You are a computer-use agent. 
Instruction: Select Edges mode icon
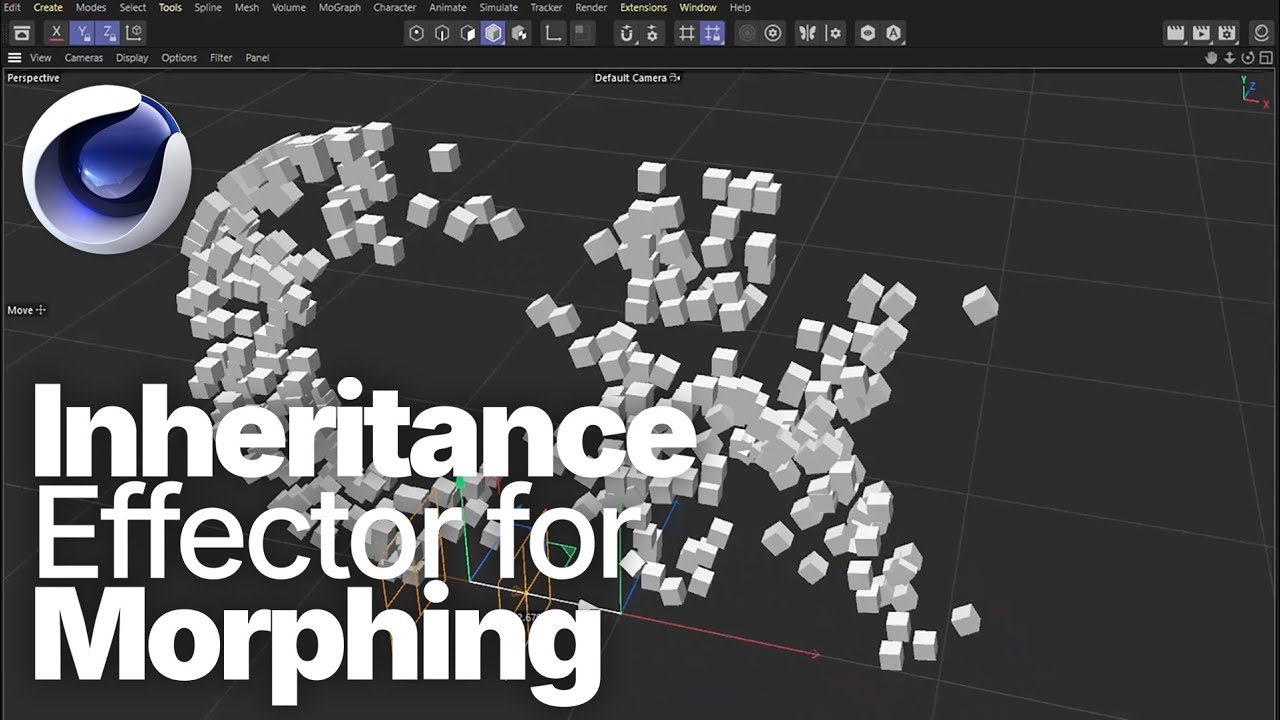click(x=443, y=33)
